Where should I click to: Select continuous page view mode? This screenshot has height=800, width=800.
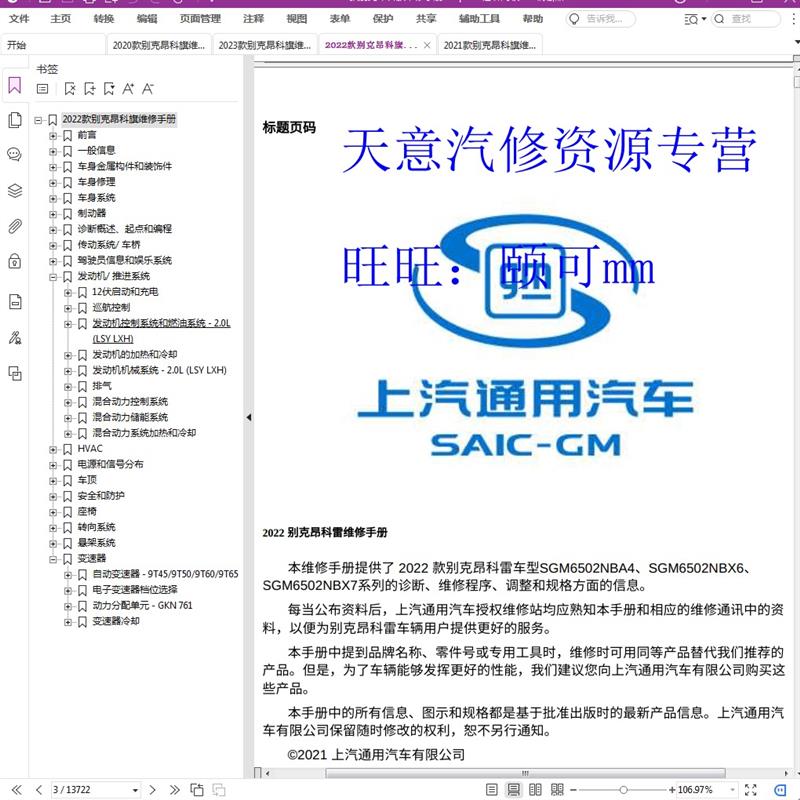pos(513,790)
